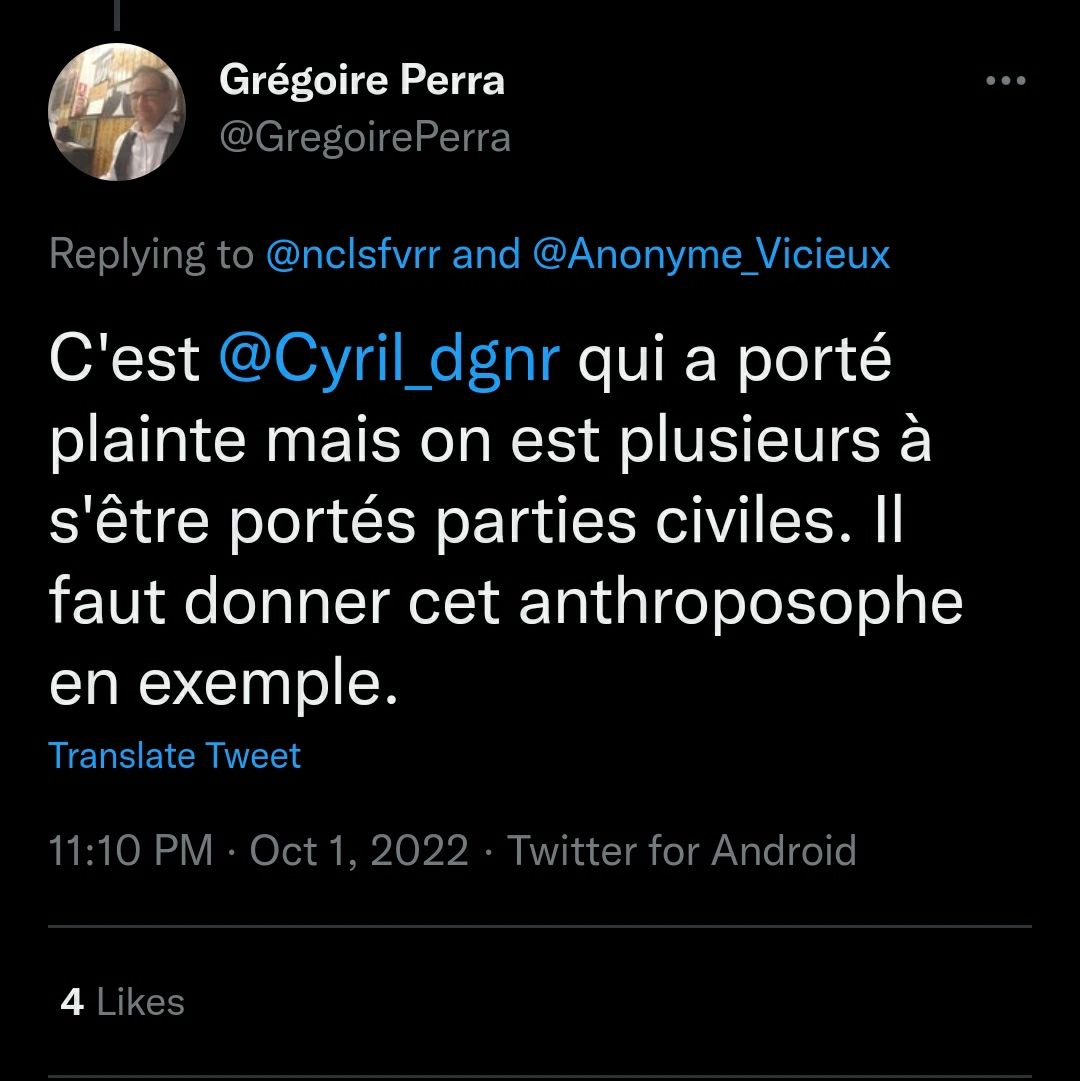Image resolution: width=1080 pixels, height=1081 pixels.
Task: Click the number 4 likes count
Action: click(72, 1002)
